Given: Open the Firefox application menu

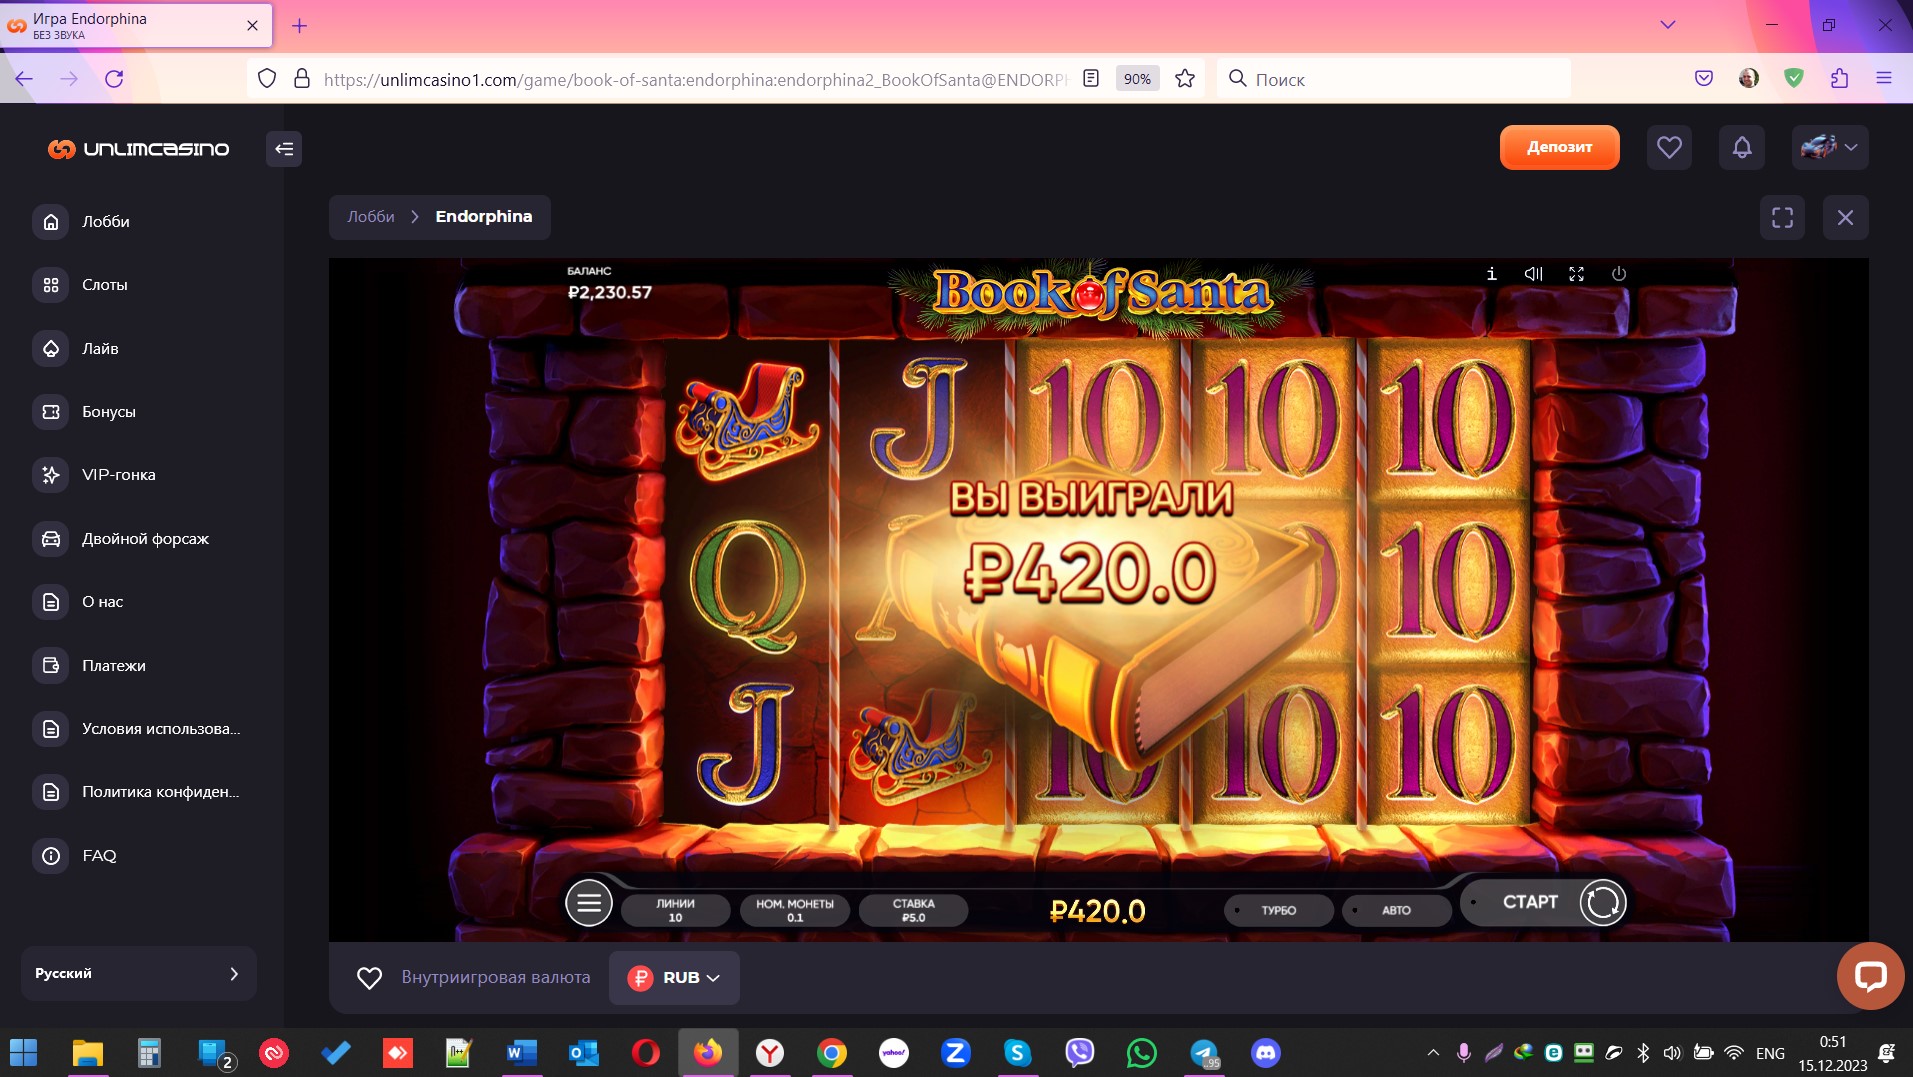Looking at the screenshot, I should 1884,79.
